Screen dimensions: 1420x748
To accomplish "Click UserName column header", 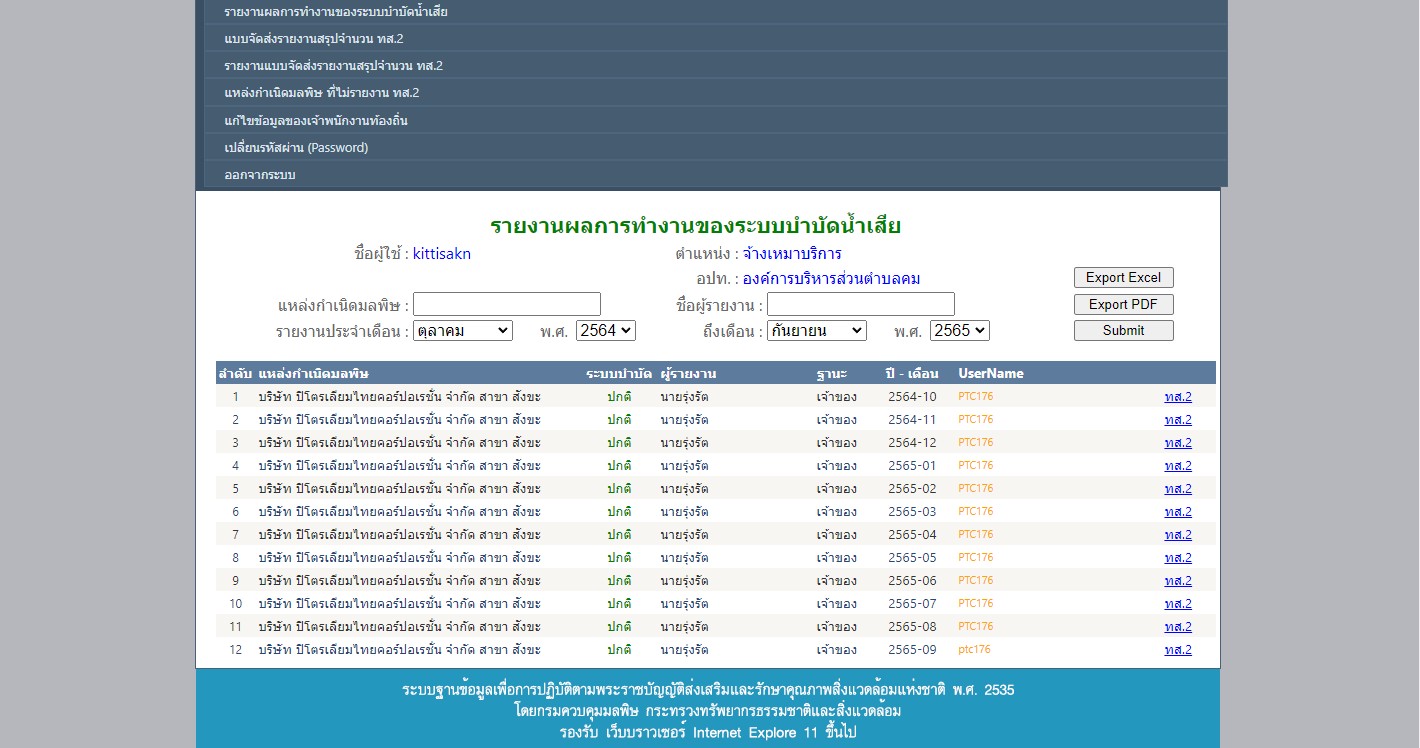I will [x=991, y=373].
